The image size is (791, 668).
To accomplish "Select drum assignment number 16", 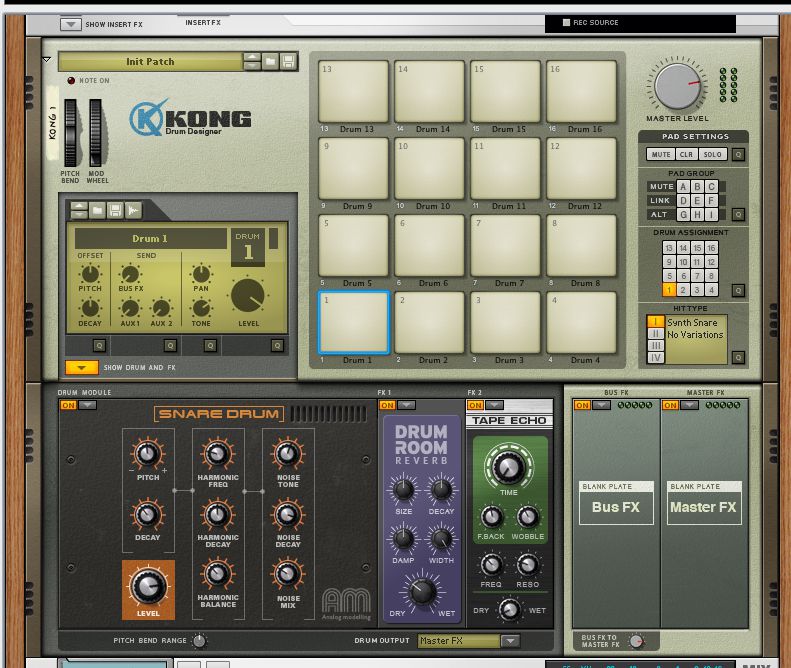I will pyautogui.click(x=711, y=248).
